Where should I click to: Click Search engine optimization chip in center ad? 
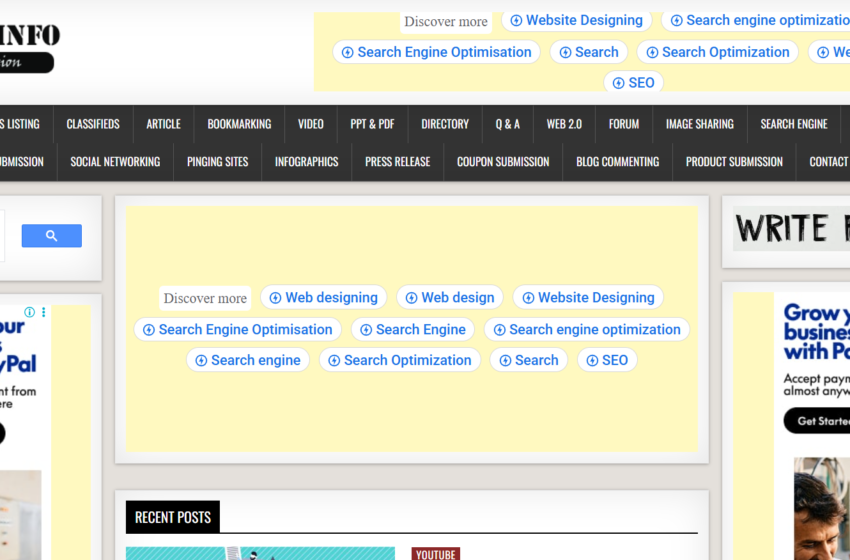(587, 330)
